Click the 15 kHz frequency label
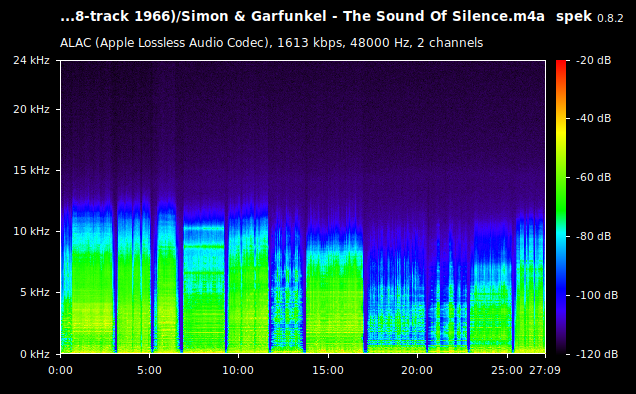 (31, 170)
